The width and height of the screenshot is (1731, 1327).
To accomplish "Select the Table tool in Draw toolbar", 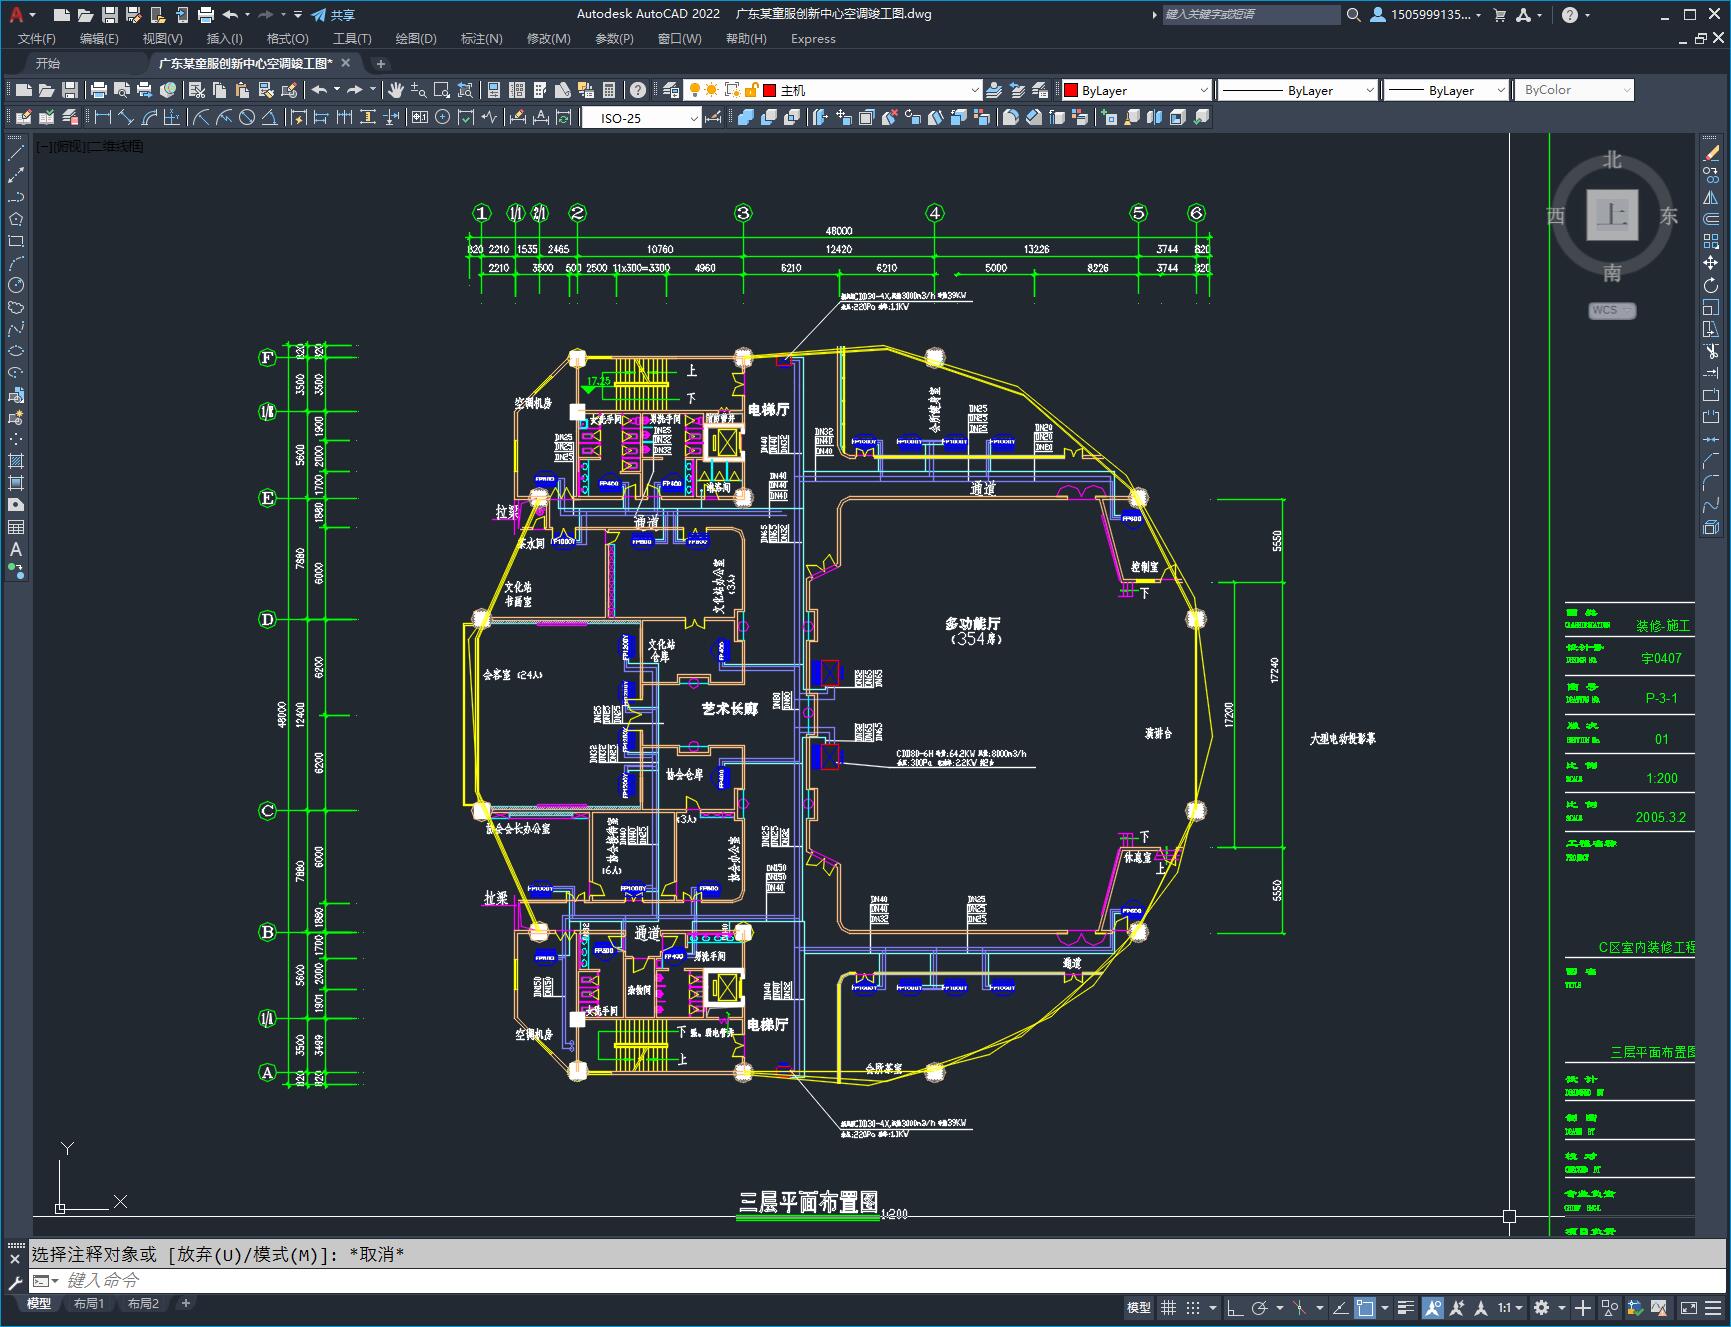I will pos(15,527).
